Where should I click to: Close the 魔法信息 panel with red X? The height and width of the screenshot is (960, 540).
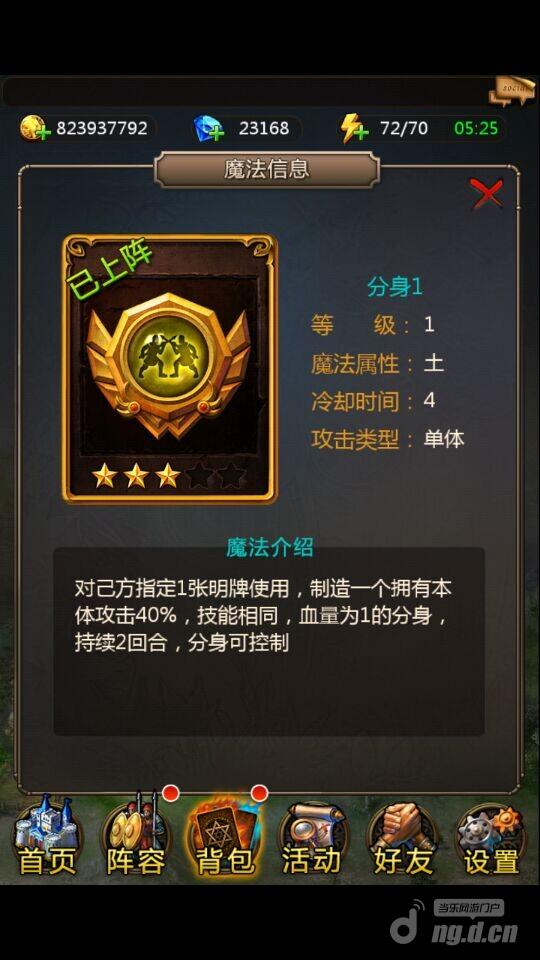(486, 194)
